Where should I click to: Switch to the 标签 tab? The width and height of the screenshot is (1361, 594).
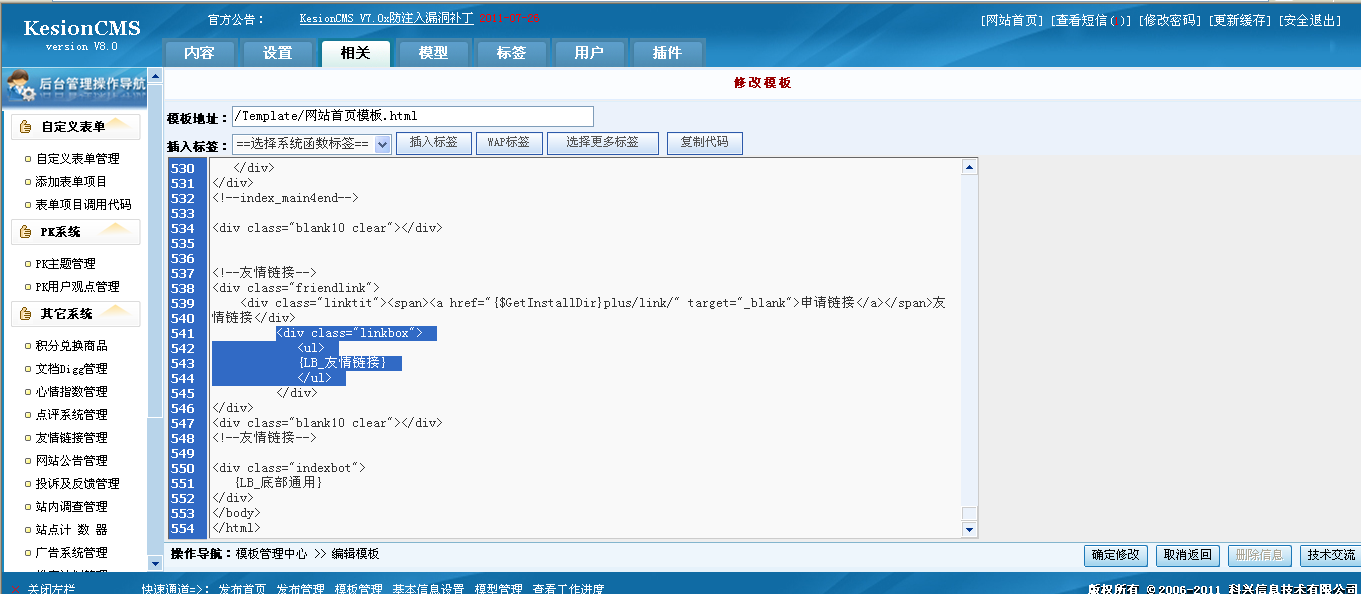tap(511, 53)
